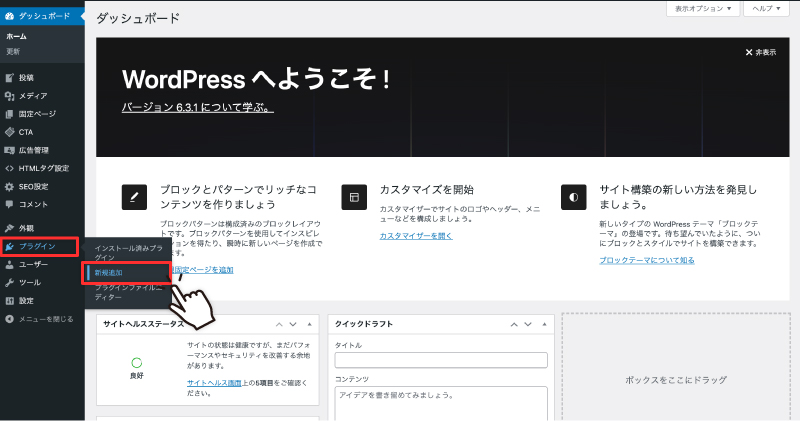Viewport: 800px width, 421px height.
Task: Click the 外観 paintbrush icon
Action: (9, 228)
